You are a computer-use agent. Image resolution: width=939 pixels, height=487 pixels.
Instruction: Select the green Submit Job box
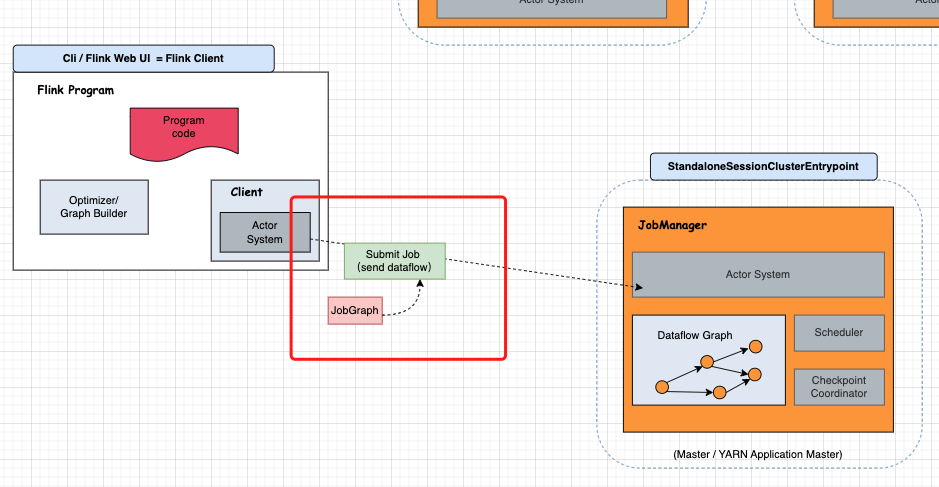(395, 261)
